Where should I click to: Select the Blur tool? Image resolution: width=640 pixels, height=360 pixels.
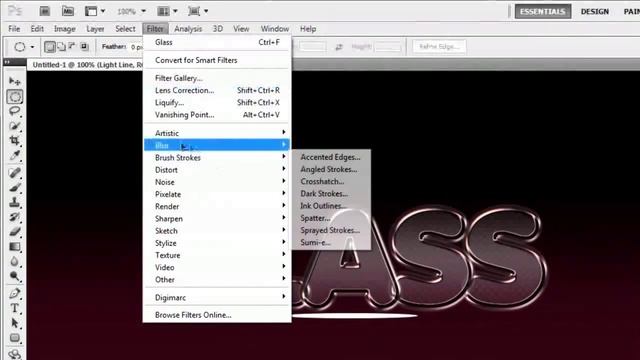point(15,262)
